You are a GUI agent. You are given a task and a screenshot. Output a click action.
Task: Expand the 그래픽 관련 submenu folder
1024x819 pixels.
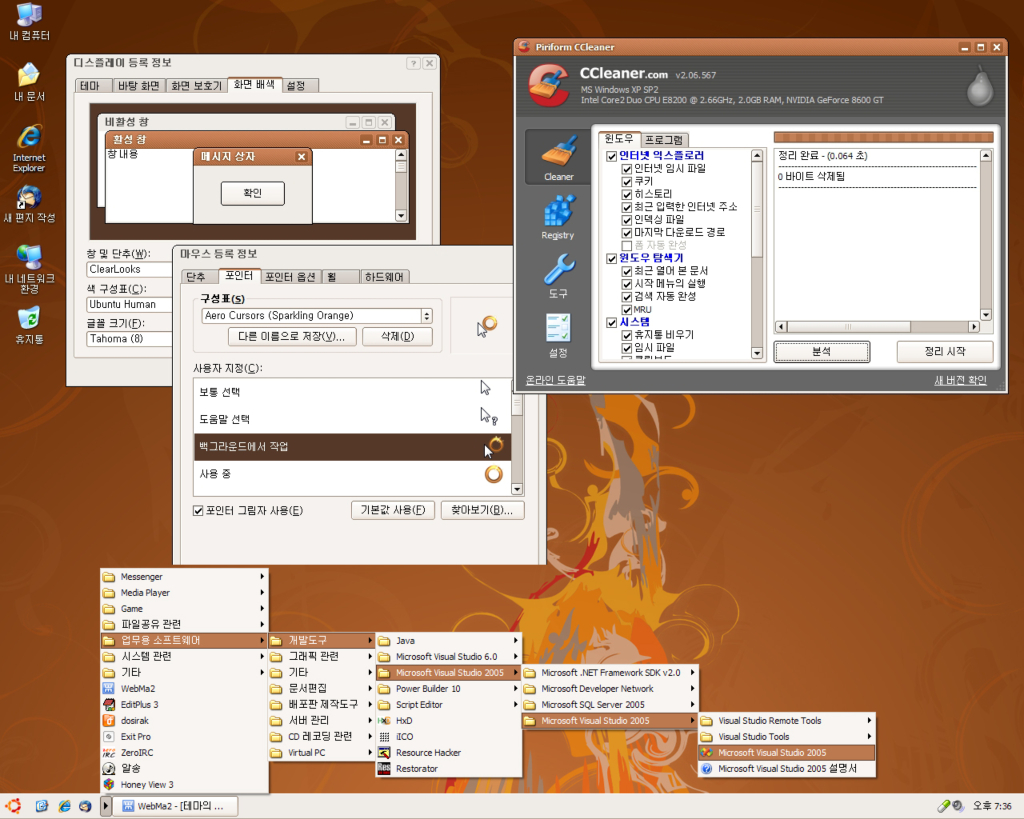click(322, 656)
